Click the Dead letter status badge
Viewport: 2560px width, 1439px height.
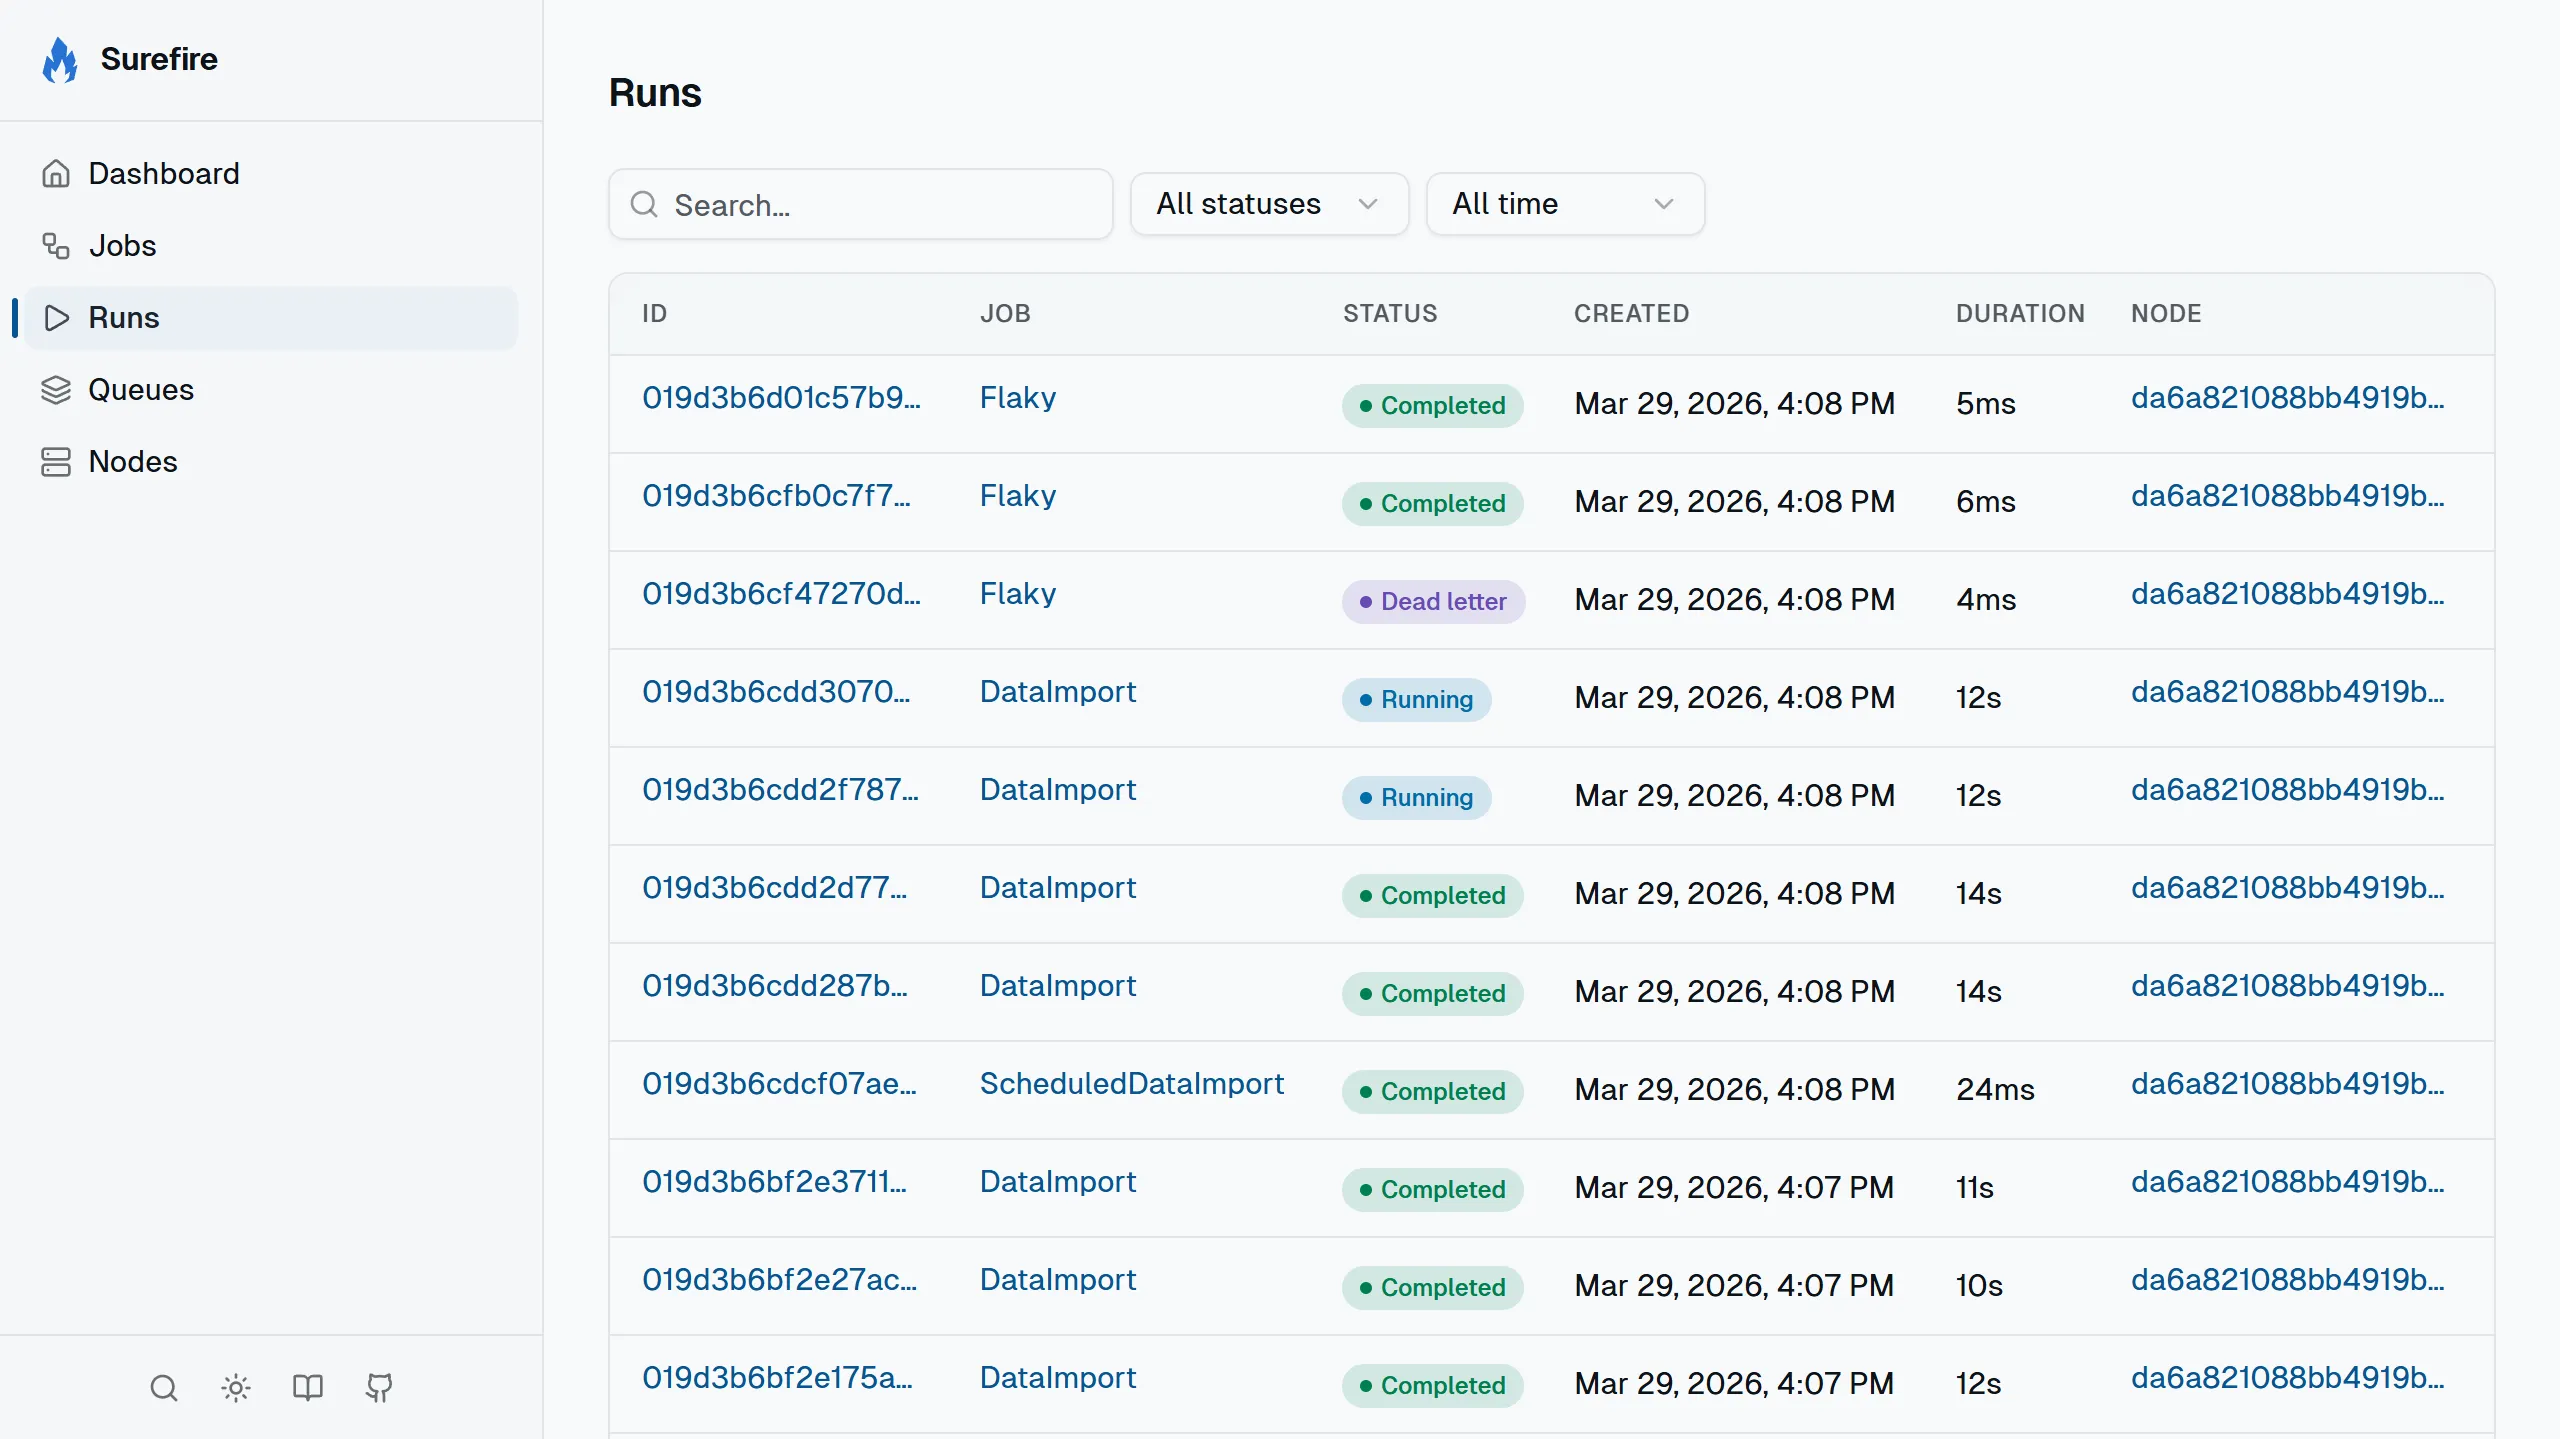(1433, 602)
